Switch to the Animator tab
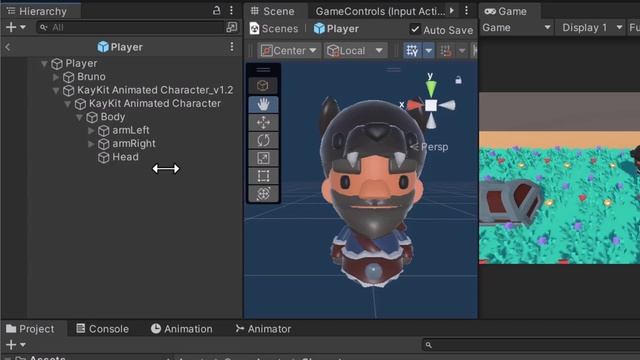Image resolution: width=640 pixels, height=360 pixels. coord(263,329)
